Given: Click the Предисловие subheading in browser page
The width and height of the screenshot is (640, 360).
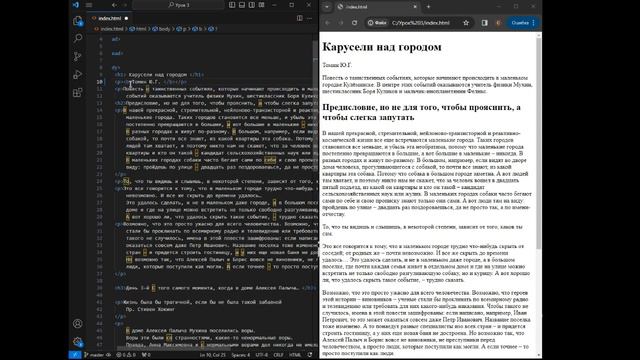Looking at the screenshot, I should [421, 112].
